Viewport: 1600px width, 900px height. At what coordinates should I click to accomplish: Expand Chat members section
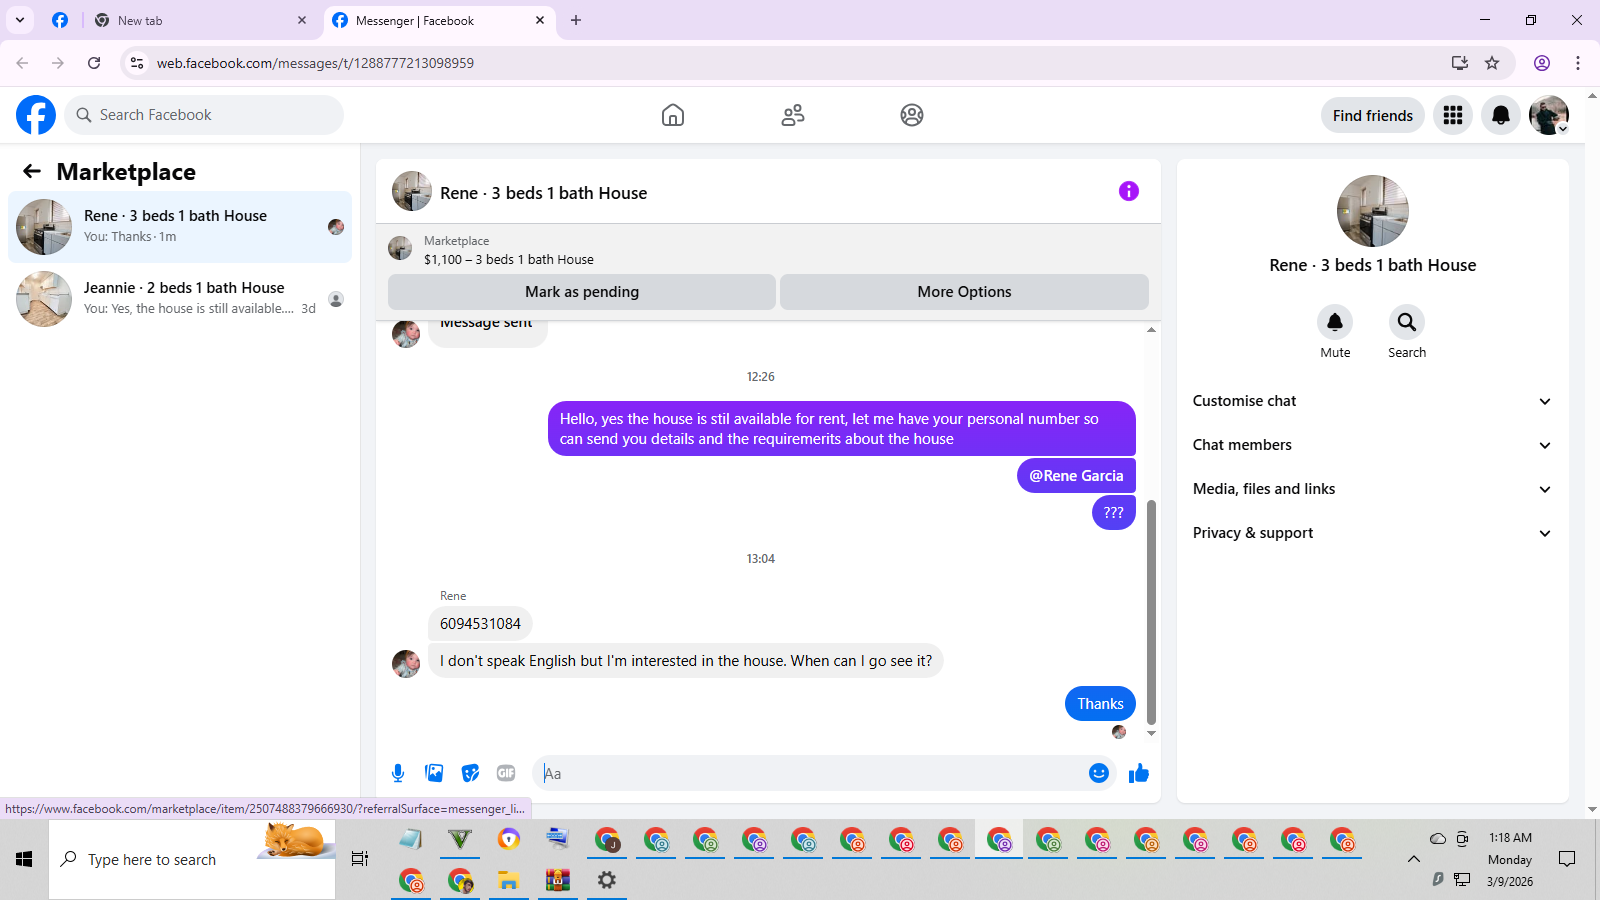pyautogui.click(x=1371, y=445)
